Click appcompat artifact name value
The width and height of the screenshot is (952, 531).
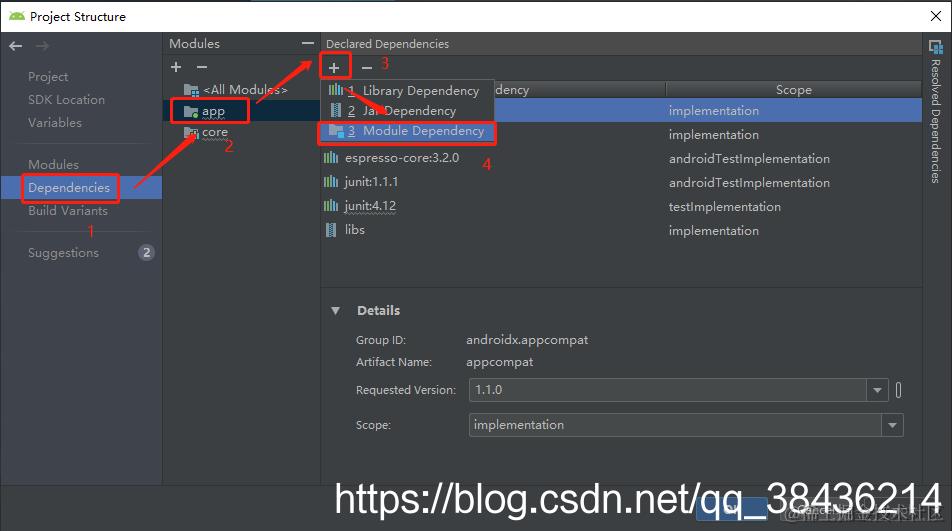pyautogui.click(x=500, y=362)
